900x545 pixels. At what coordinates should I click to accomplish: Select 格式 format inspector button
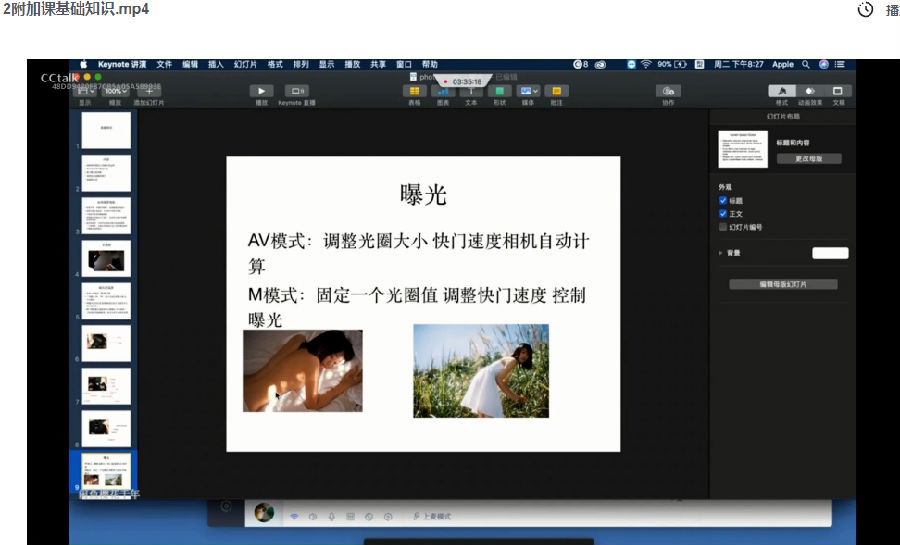tap(782, 91)
